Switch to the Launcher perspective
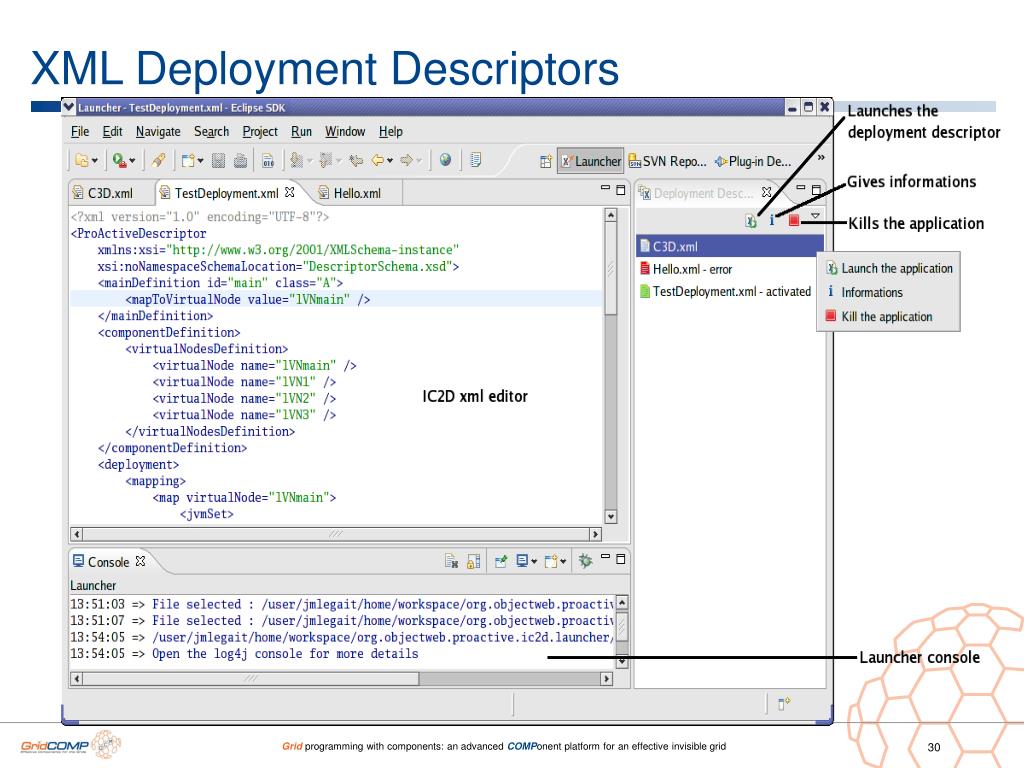The height and width of the screenshot is (768, 1024). 591,161
